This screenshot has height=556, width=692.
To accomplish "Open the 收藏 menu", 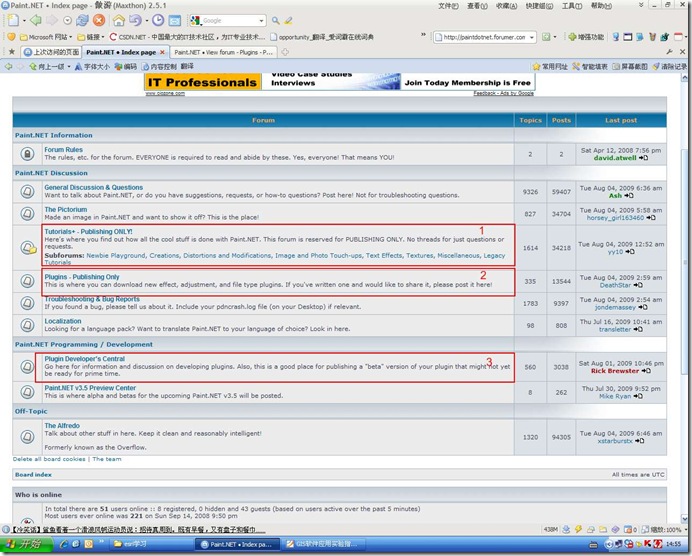I will (x=506, y=6).
